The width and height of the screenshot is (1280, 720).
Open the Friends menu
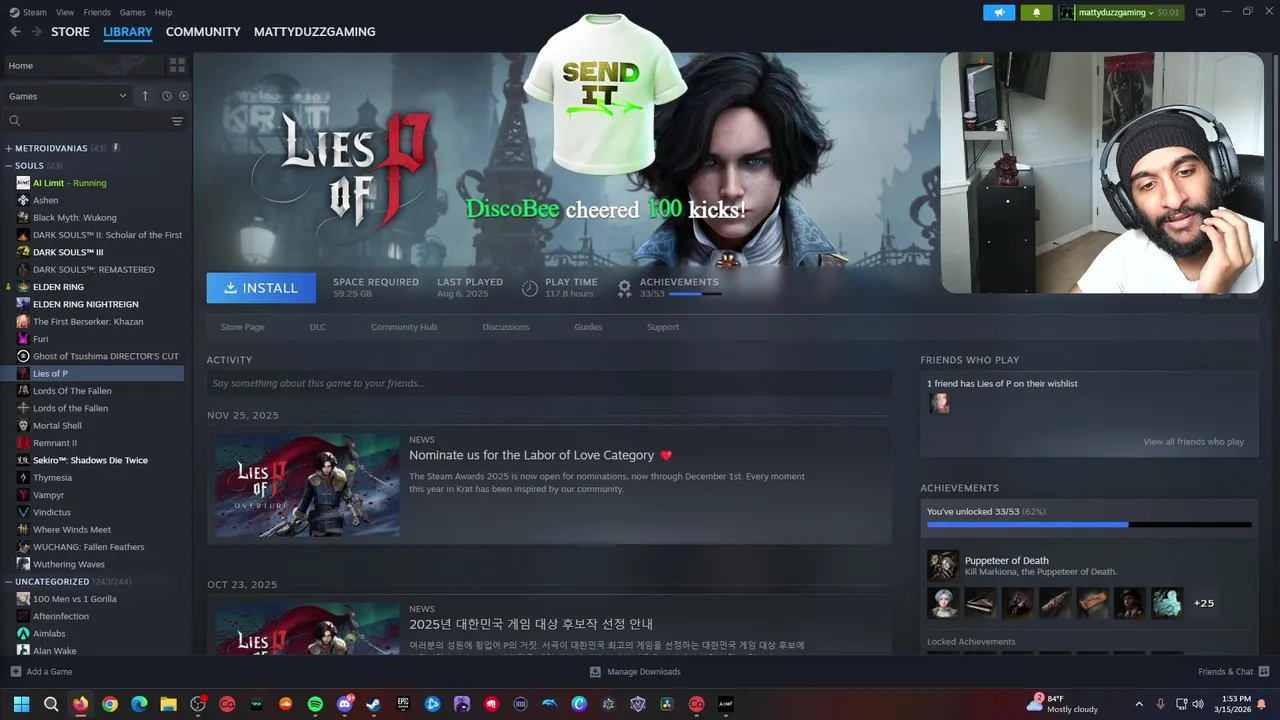pos(97,12)
